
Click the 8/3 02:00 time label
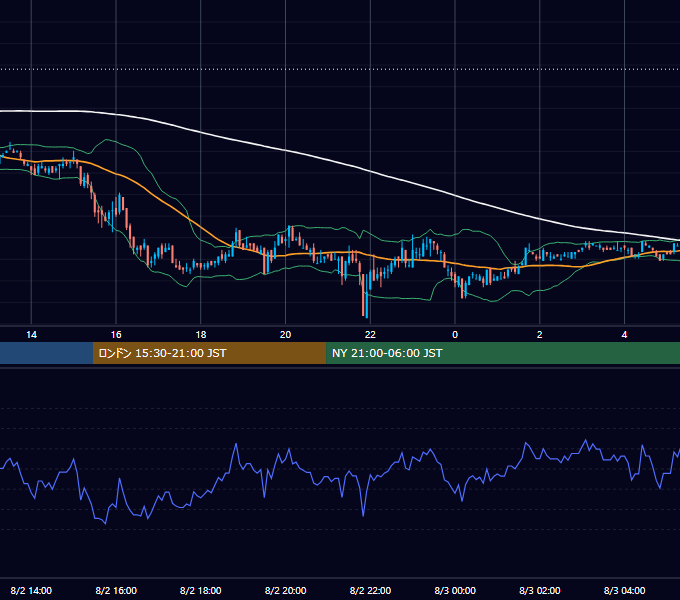coord(540,590)
